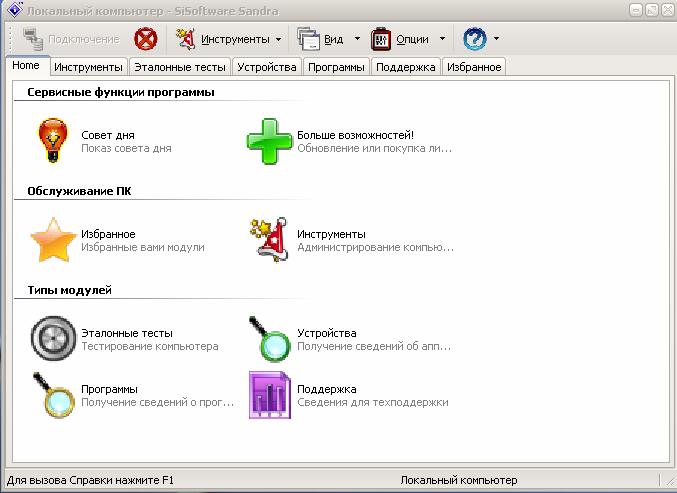
Task: Click the toolbar drag handle grip
Action: coord(10,39)
